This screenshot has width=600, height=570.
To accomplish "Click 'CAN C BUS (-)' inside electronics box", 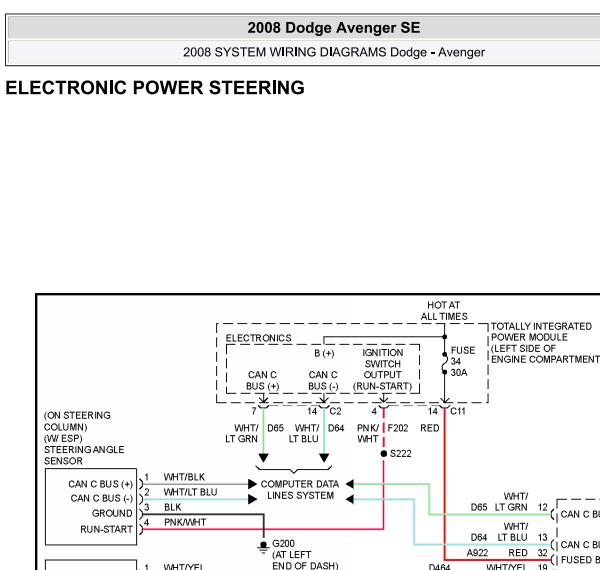I will pos(323,380).
